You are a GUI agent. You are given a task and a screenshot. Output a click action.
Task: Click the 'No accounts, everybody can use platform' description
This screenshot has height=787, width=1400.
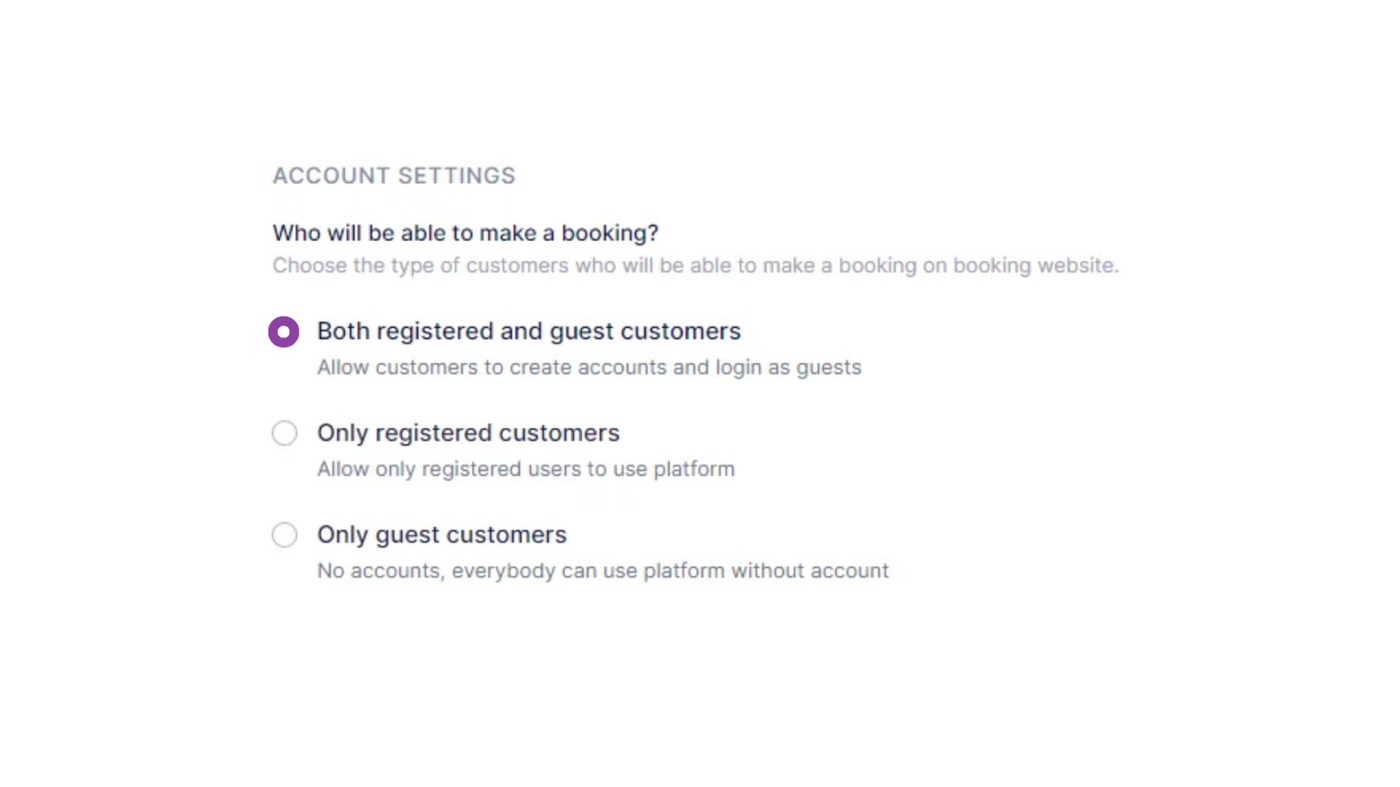pos(602,571)
